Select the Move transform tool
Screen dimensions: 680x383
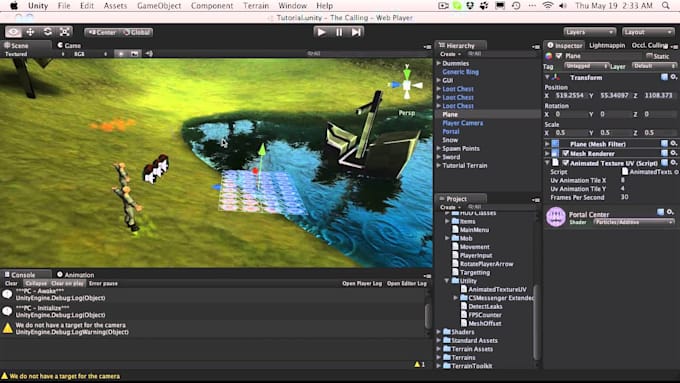[30, 32]
